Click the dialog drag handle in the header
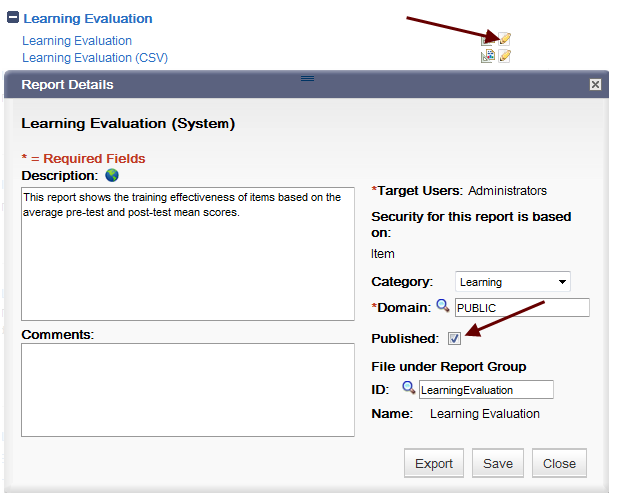The width and height of the screenshot is (620, 495). point(307,78)
